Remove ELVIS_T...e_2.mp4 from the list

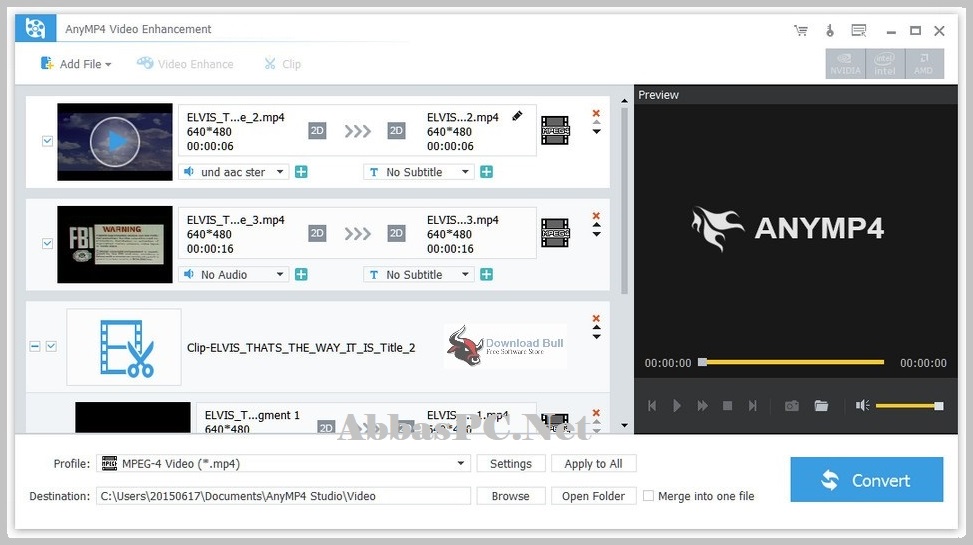[x=596, y=113]
